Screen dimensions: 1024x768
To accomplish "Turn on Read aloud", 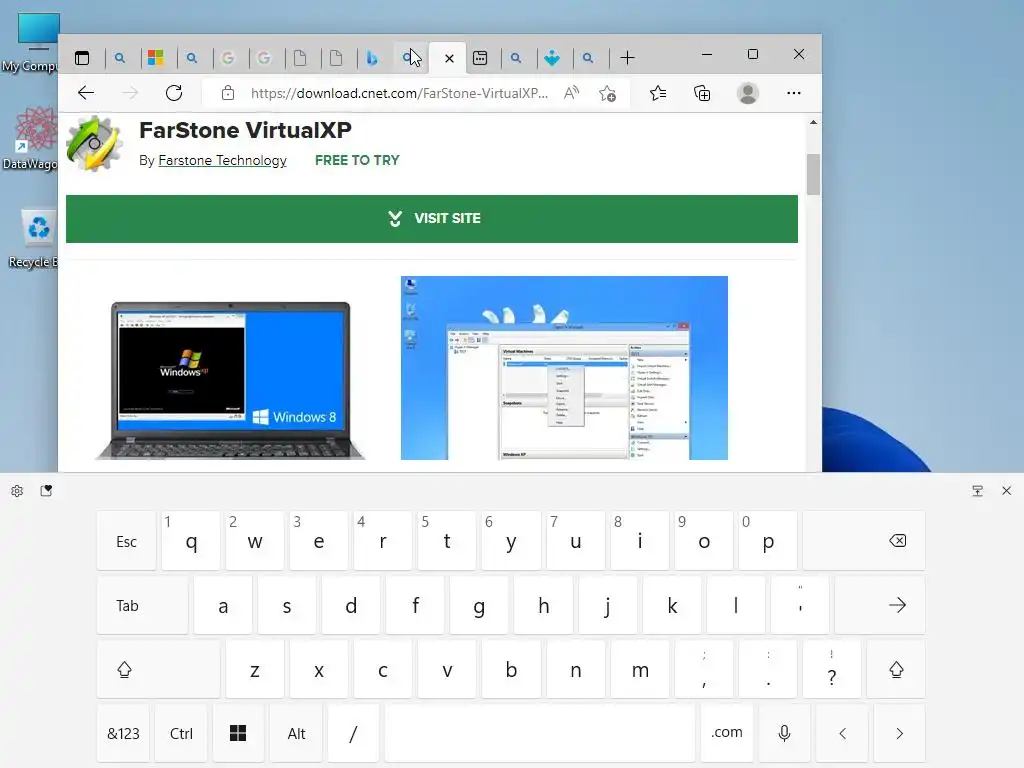I will coord(571,93).
